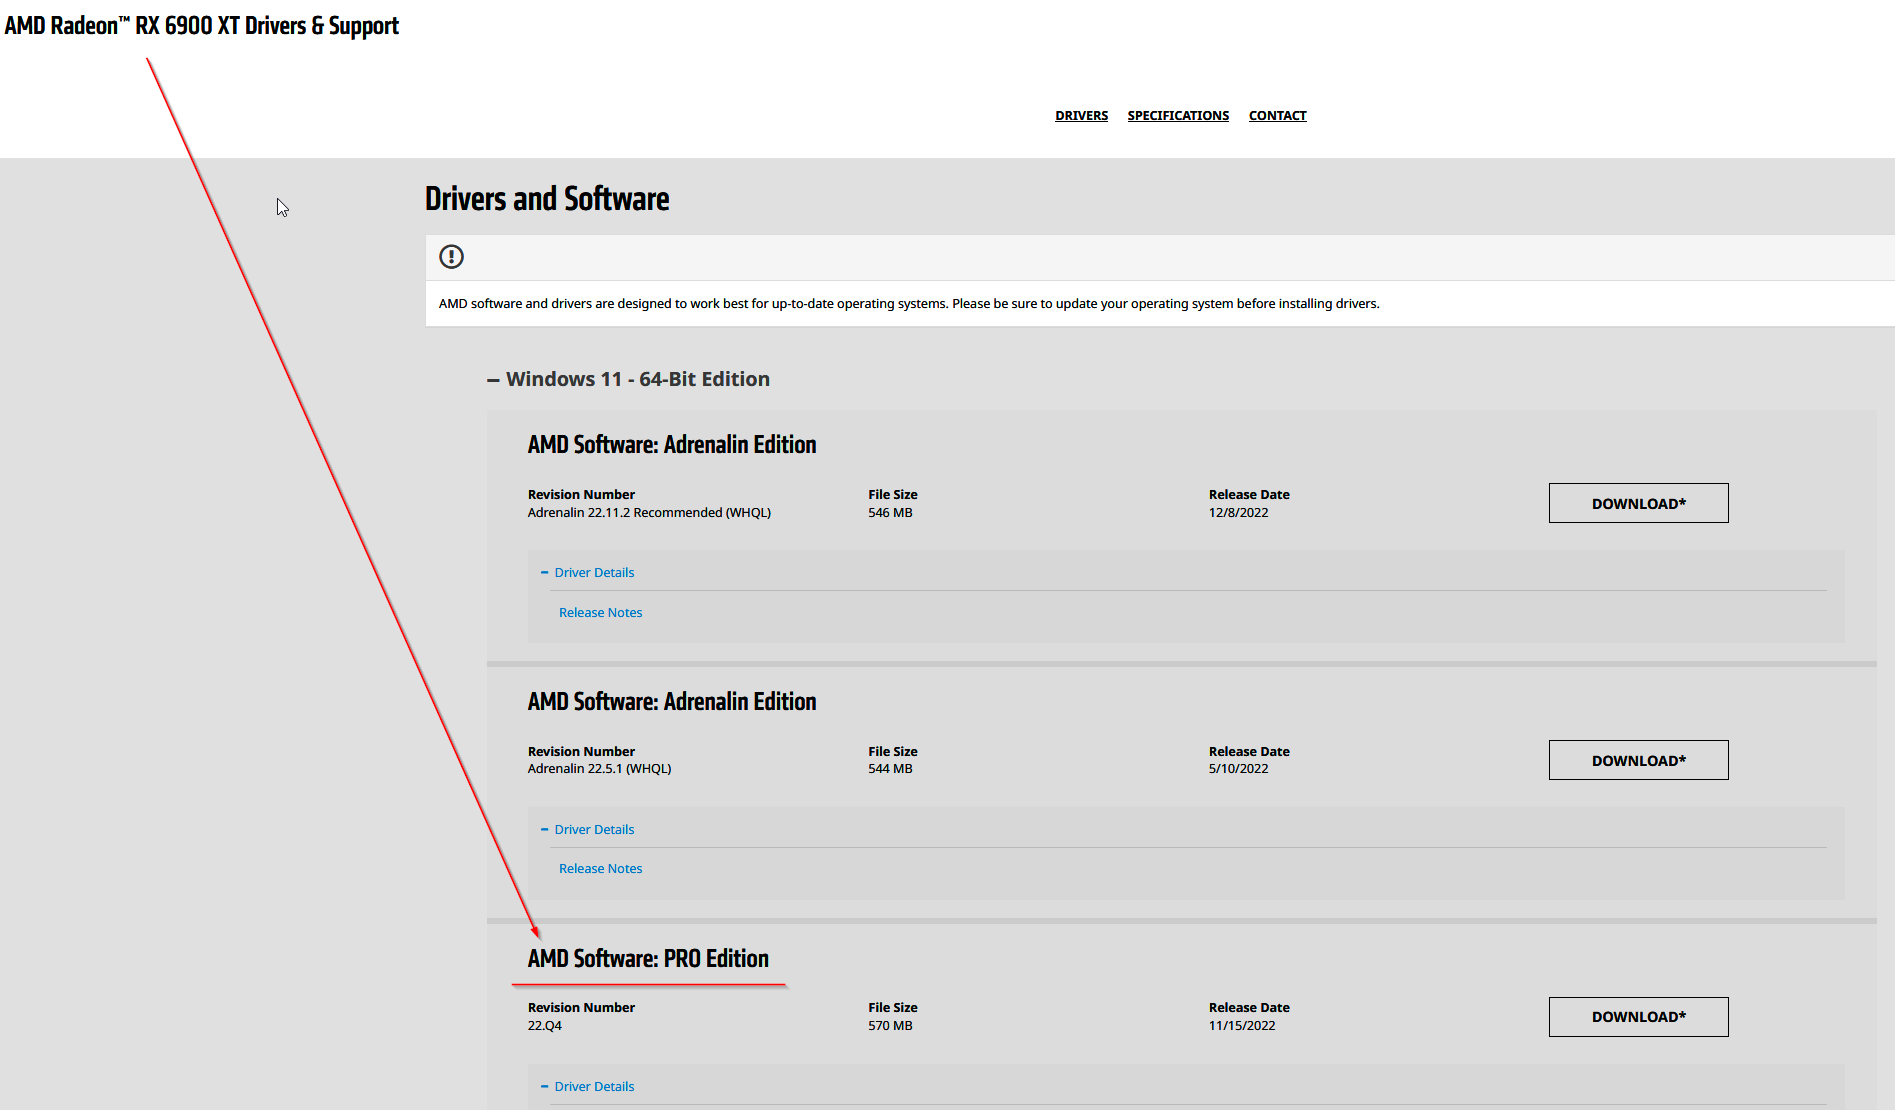The width and height of the screenshot is (1895, 1110).
Task: Collapse Driver Details for PRO Edition 22.Q4
Action: (587, 1087)
